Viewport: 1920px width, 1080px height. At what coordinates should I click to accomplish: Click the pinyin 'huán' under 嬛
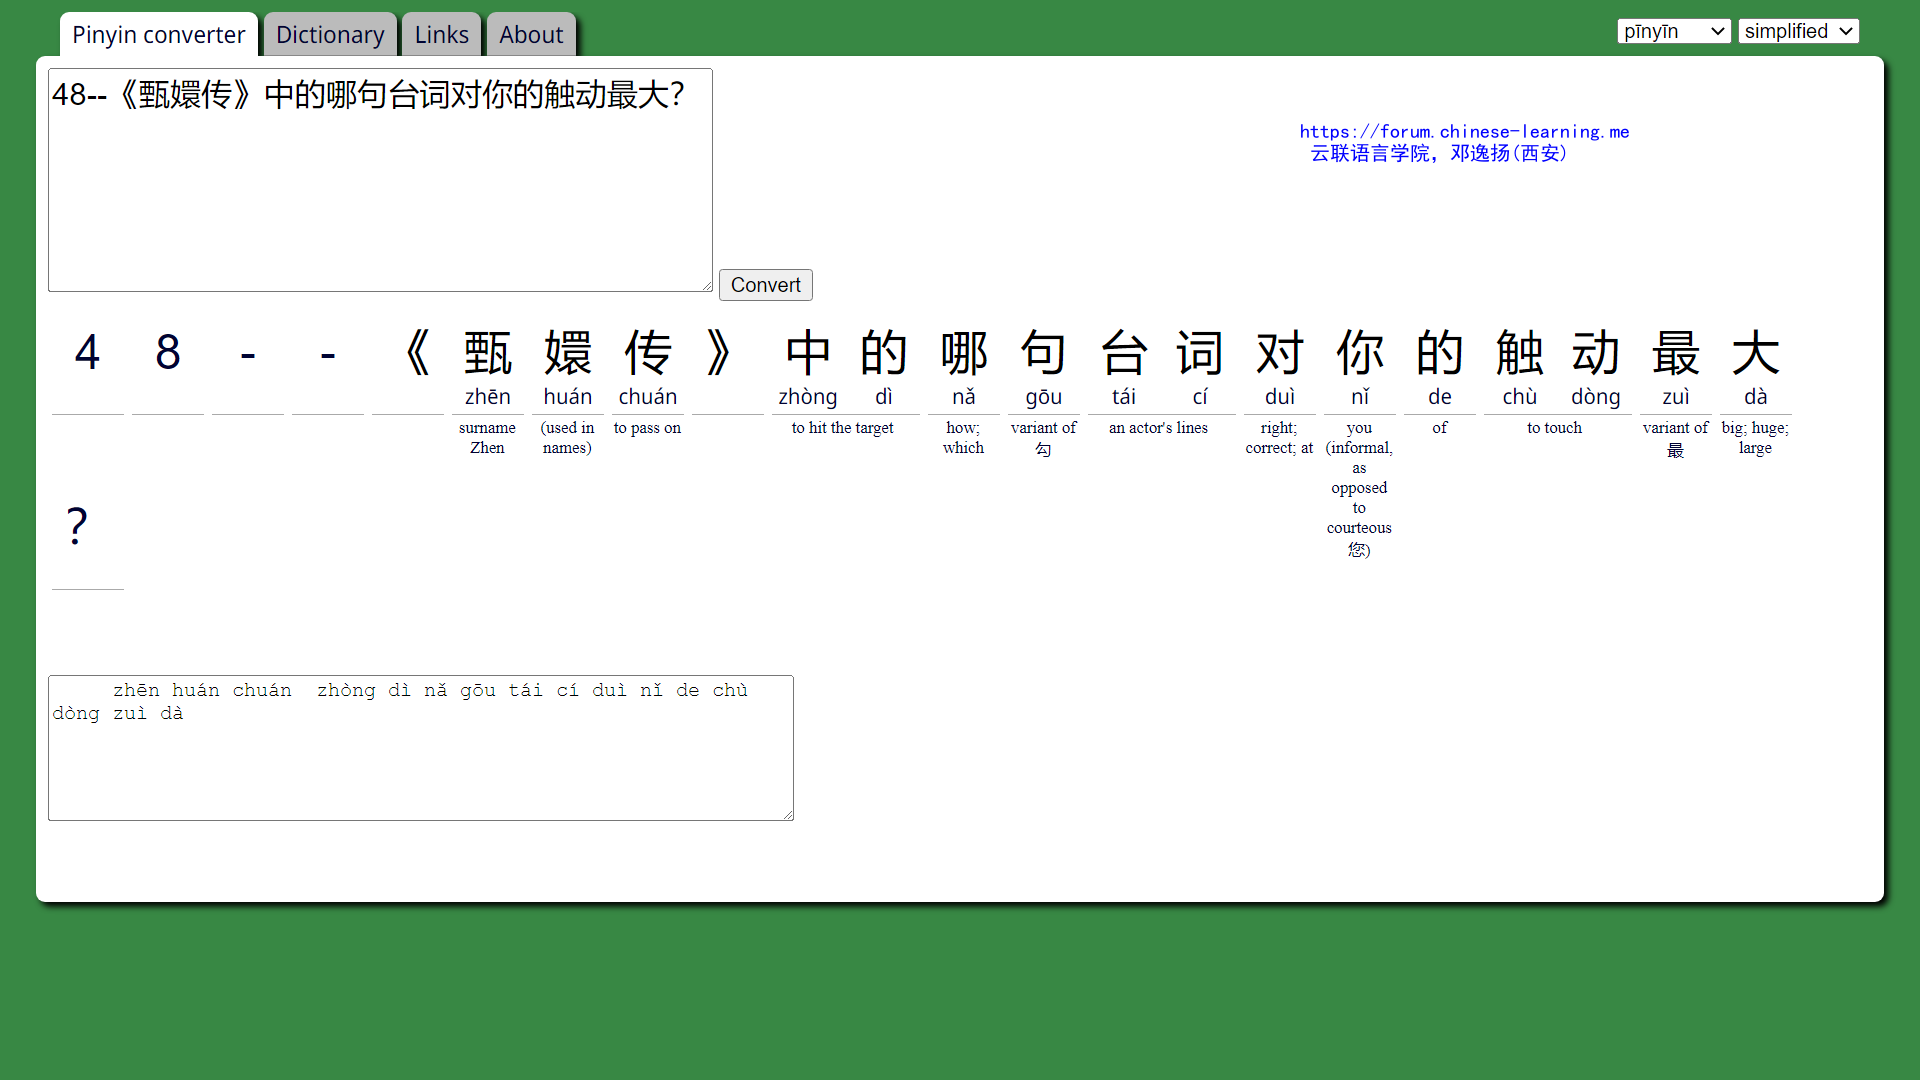(x=568, y=397)
